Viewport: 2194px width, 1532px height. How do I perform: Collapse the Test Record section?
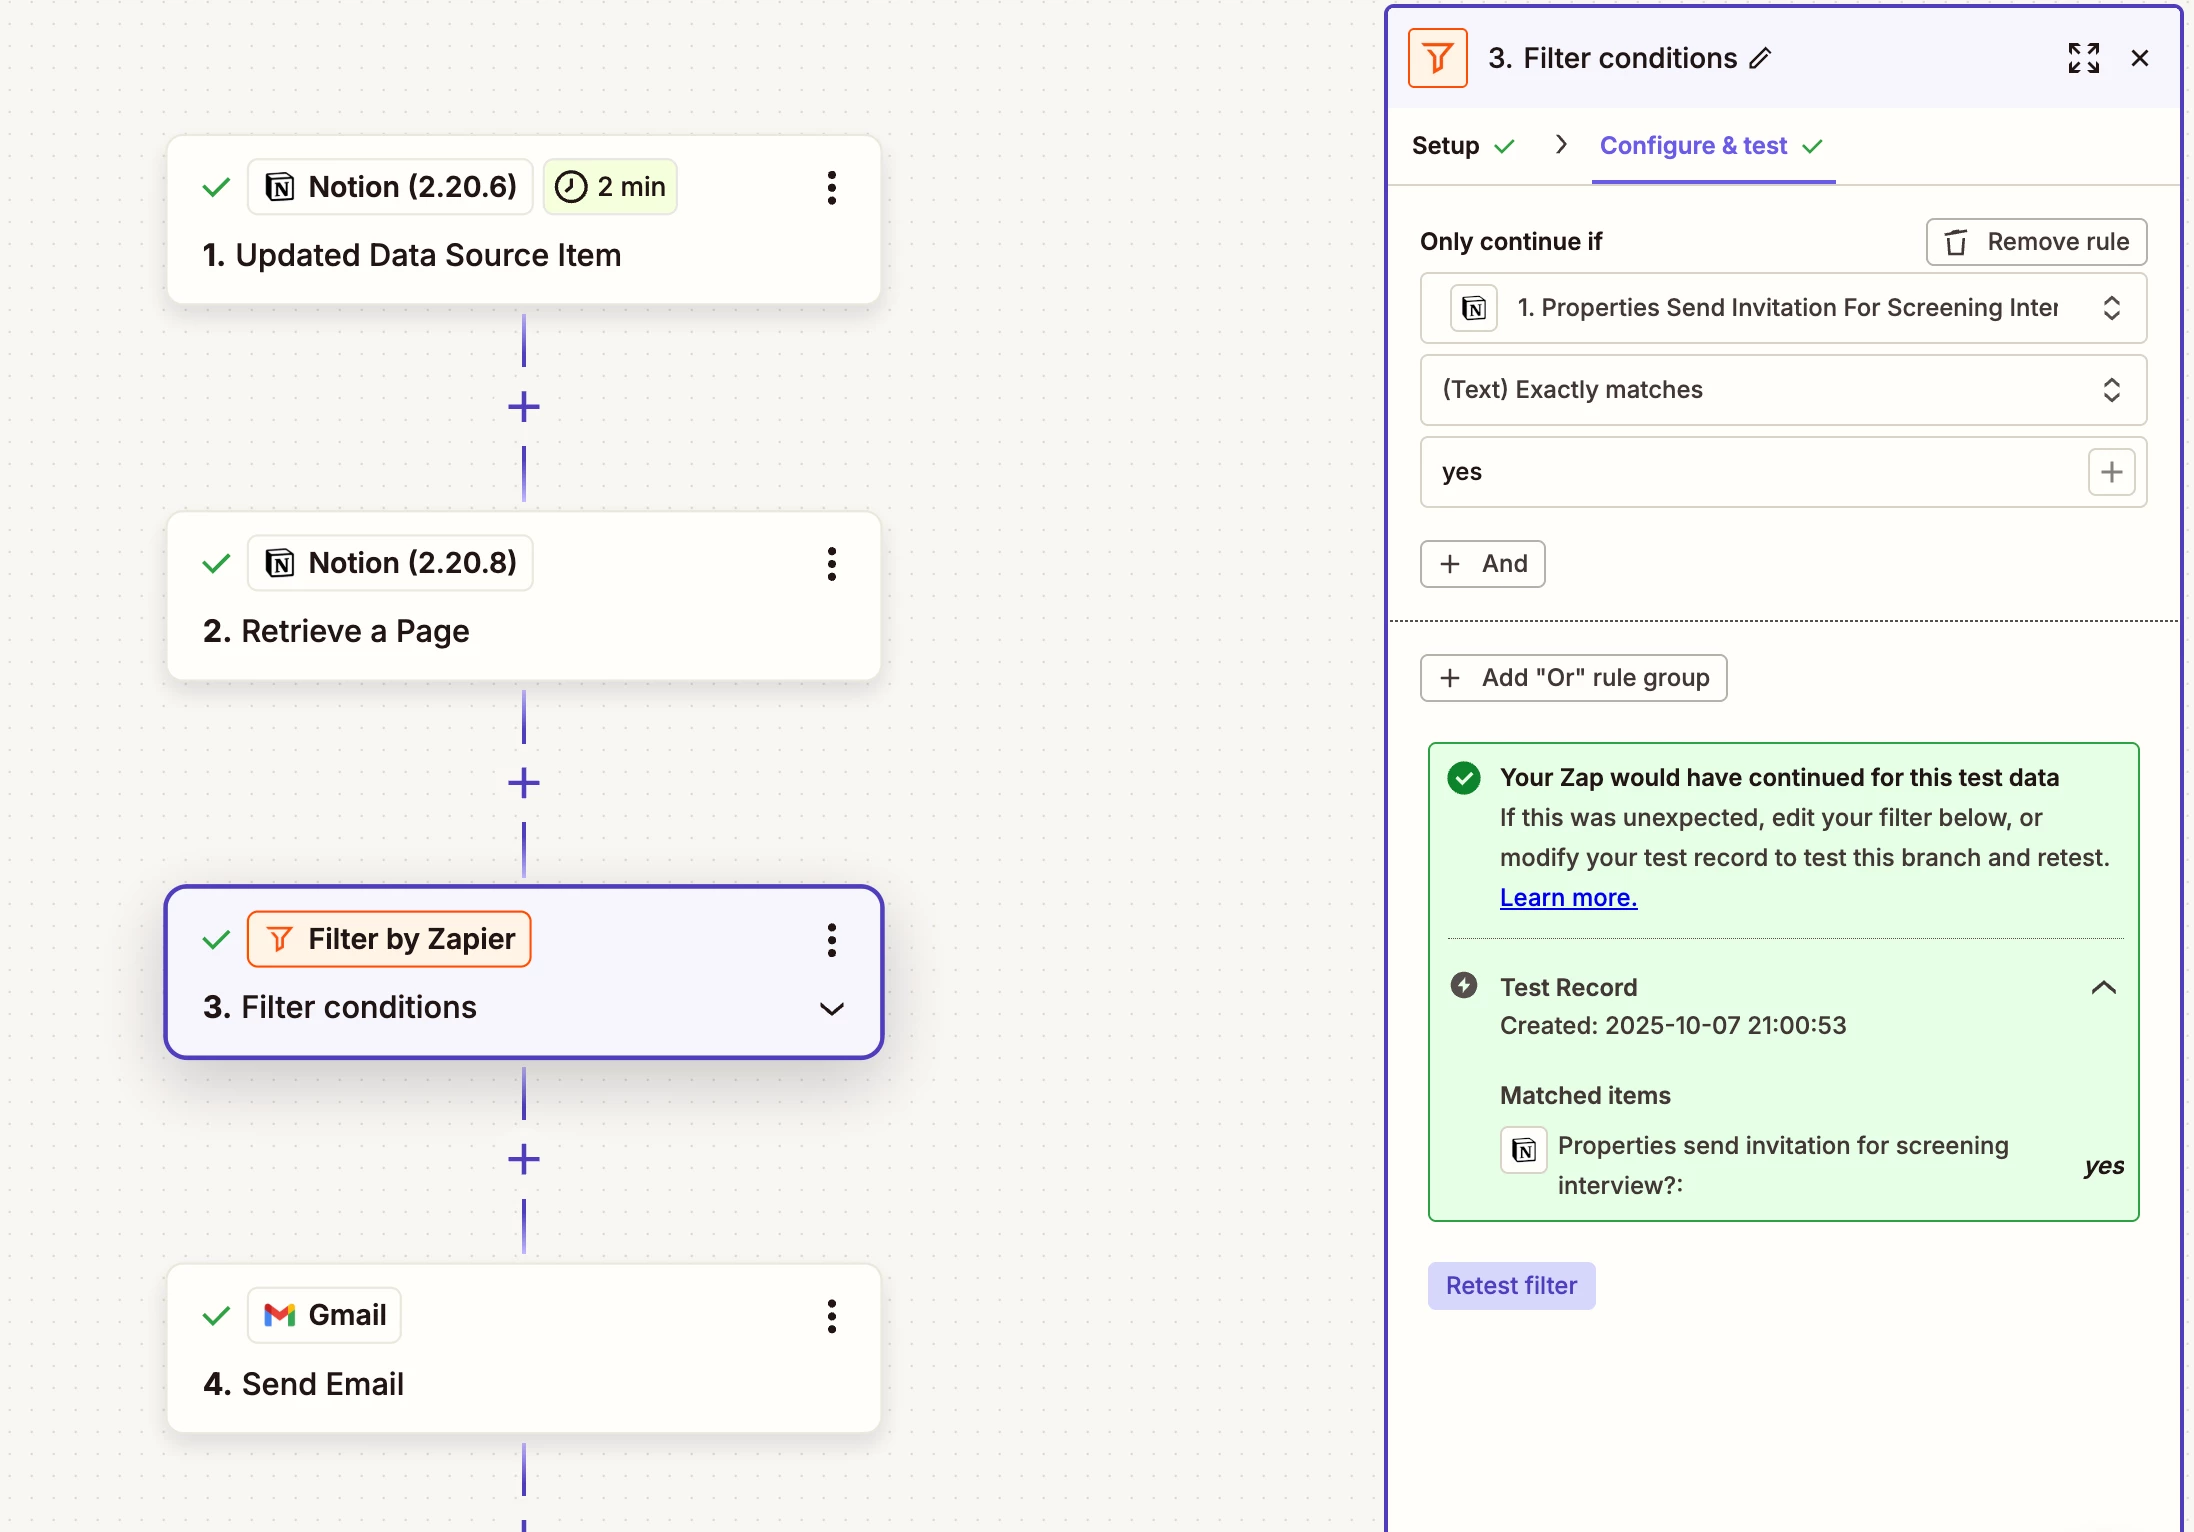2103,988
